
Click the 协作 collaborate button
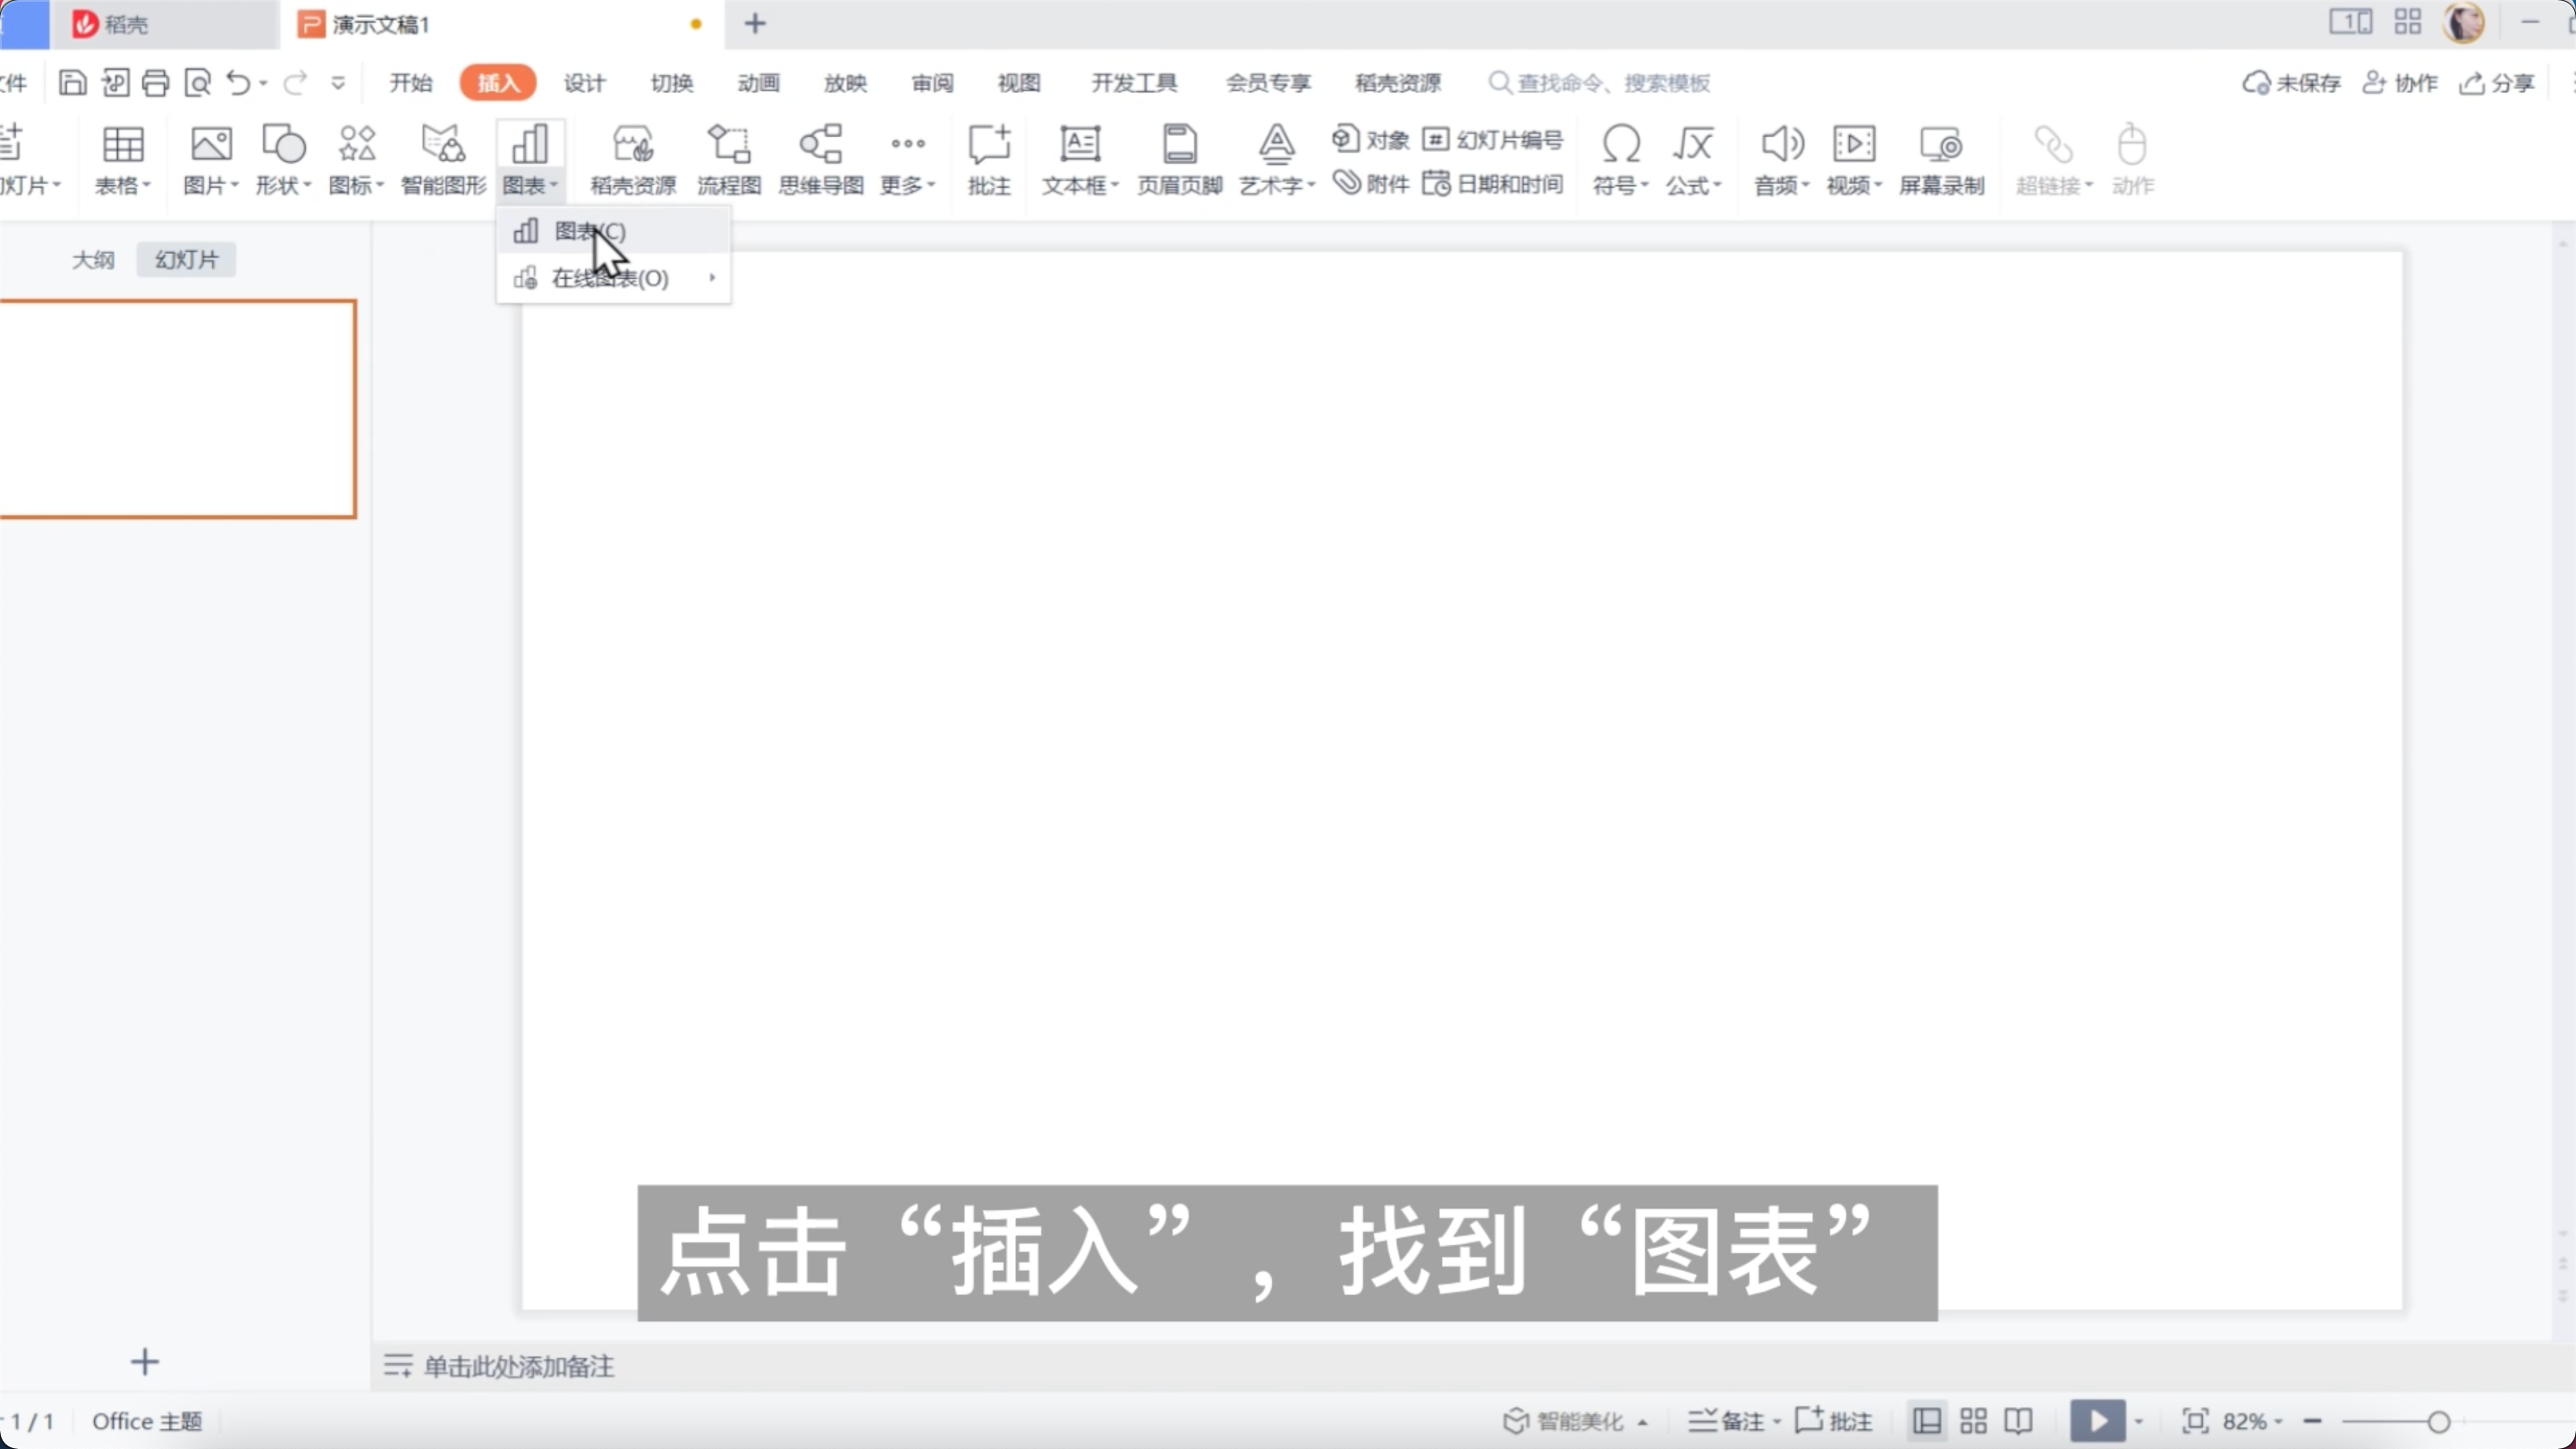[x=2399, y=83]
